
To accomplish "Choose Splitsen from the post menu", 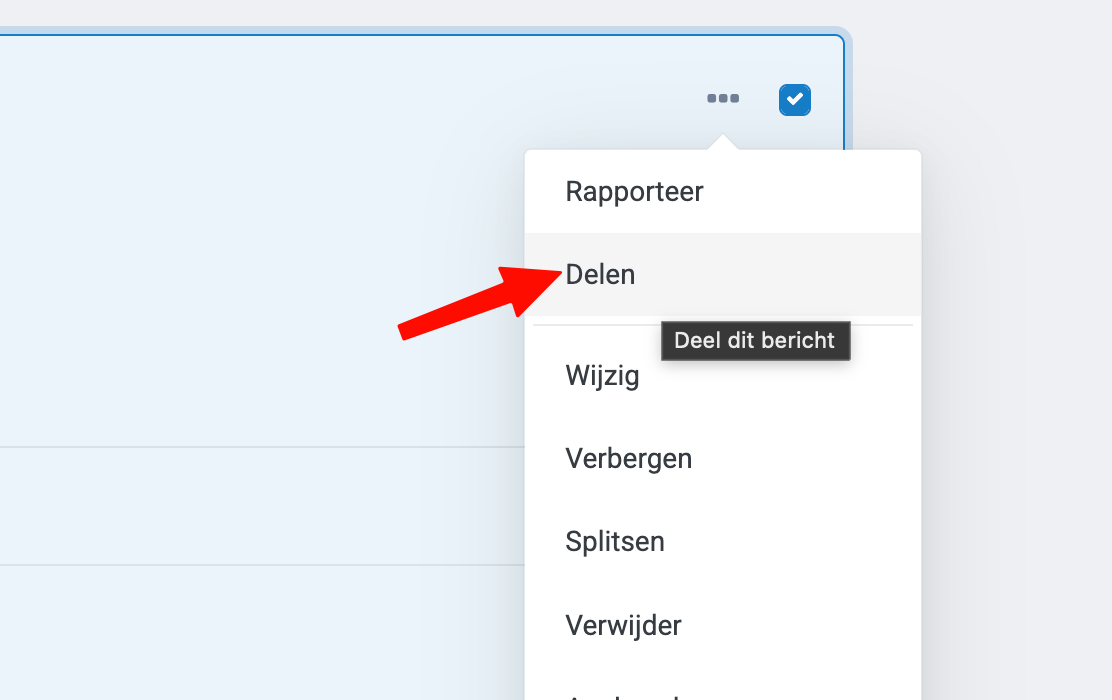I will [x=614, y=542].
